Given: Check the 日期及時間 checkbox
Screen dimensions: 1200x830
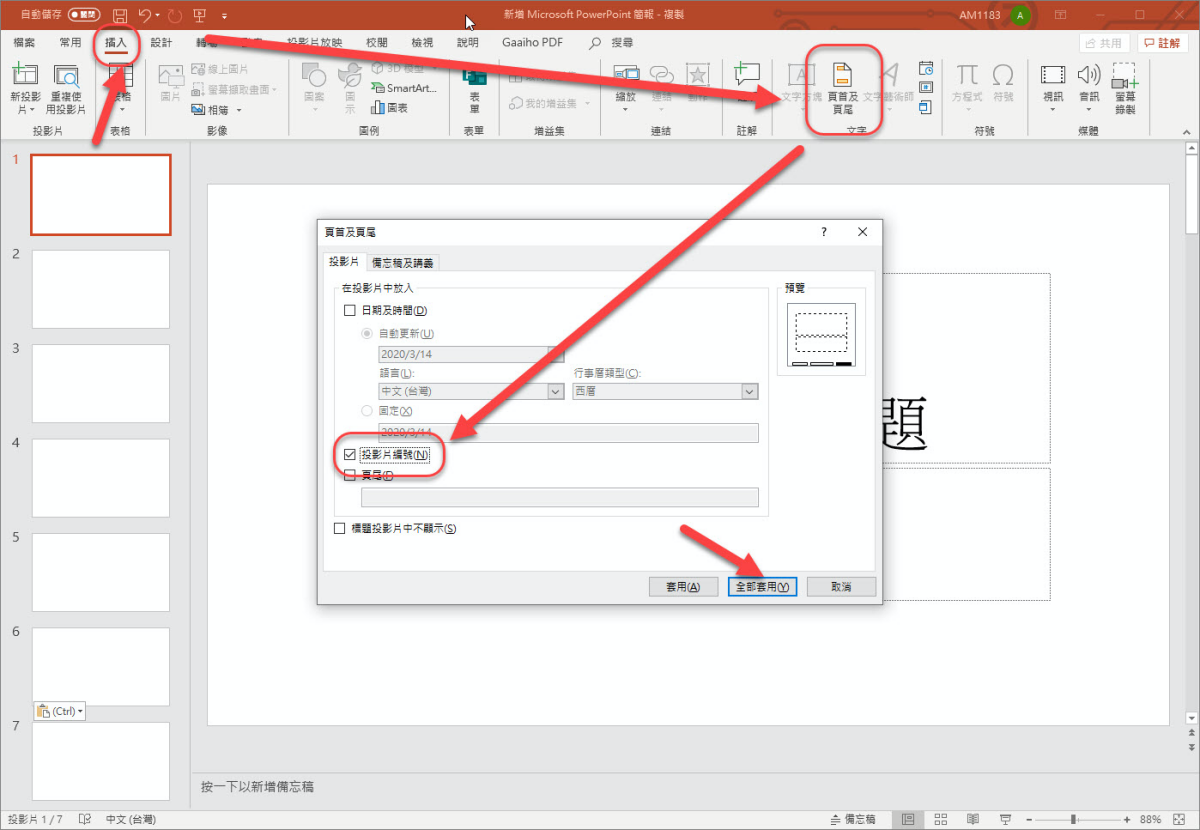Looking at the screenshot, I should coord(349,311).
